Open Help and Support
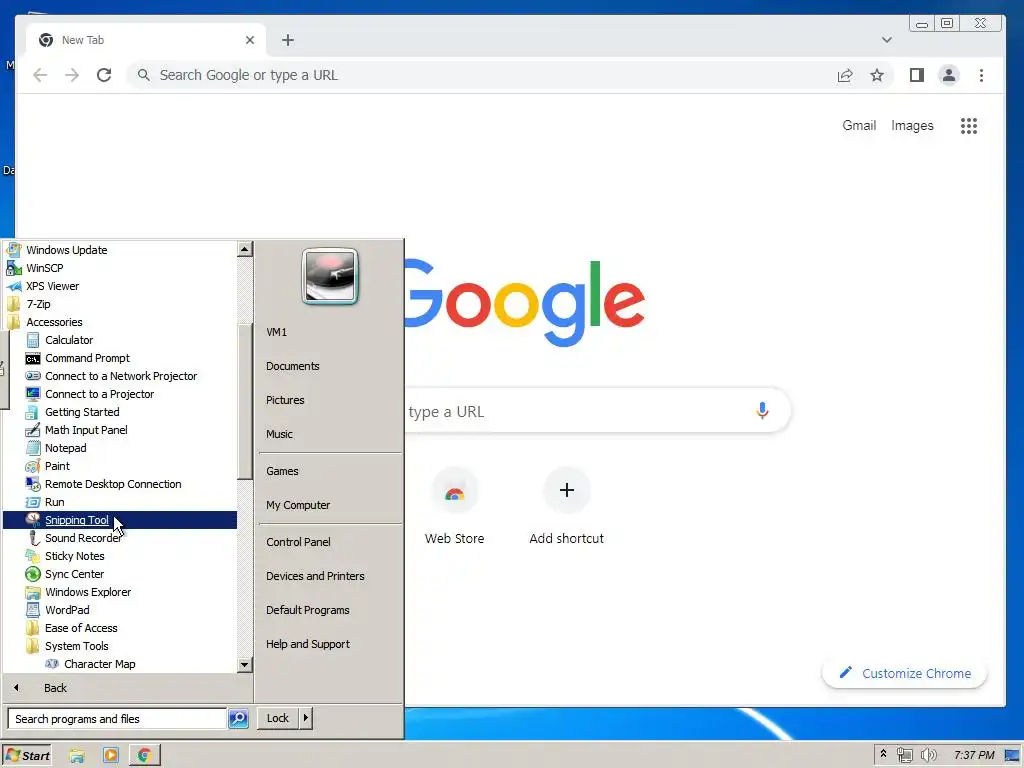The width and height of the screenshot is (1024, 768). point(308,644)
